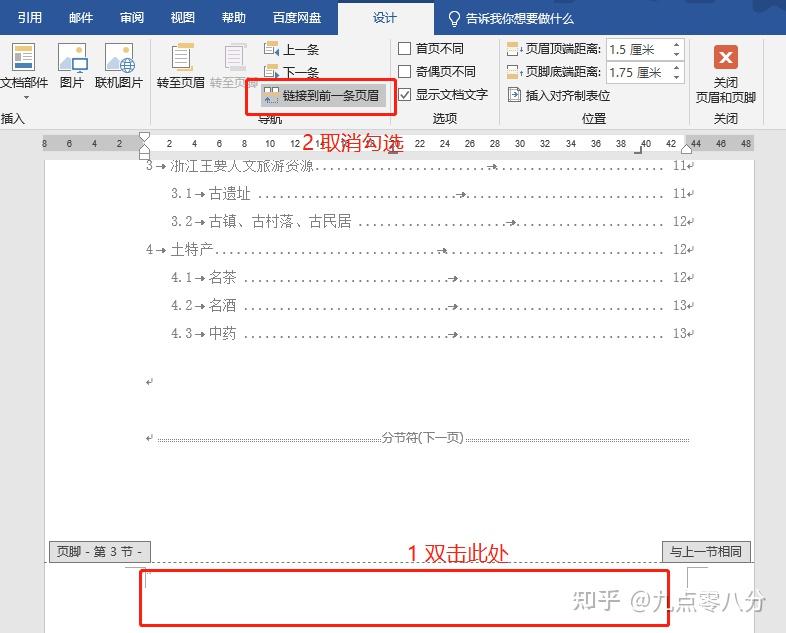Image resolution: width=786 pixels, height=633 pixels.
Task: Toggle 链接到前一条页眉 link to previous
Action: pyautogui.click(x=322, y=95)
